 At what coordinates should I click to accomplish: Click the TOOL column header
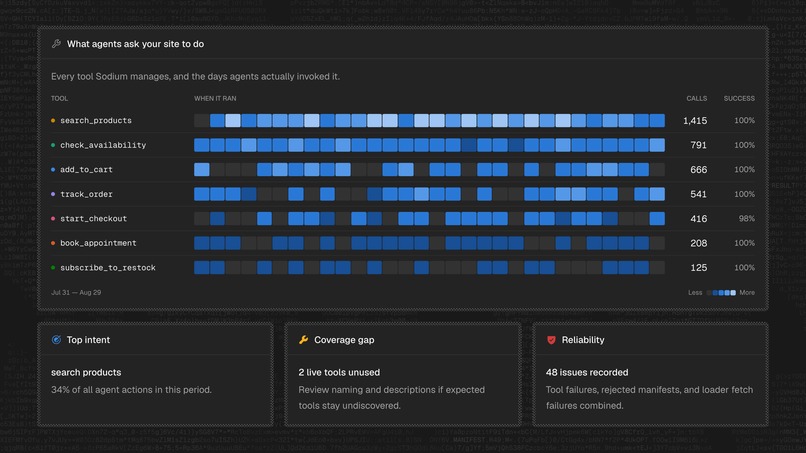pyautogui.click(x=59, y=98)
